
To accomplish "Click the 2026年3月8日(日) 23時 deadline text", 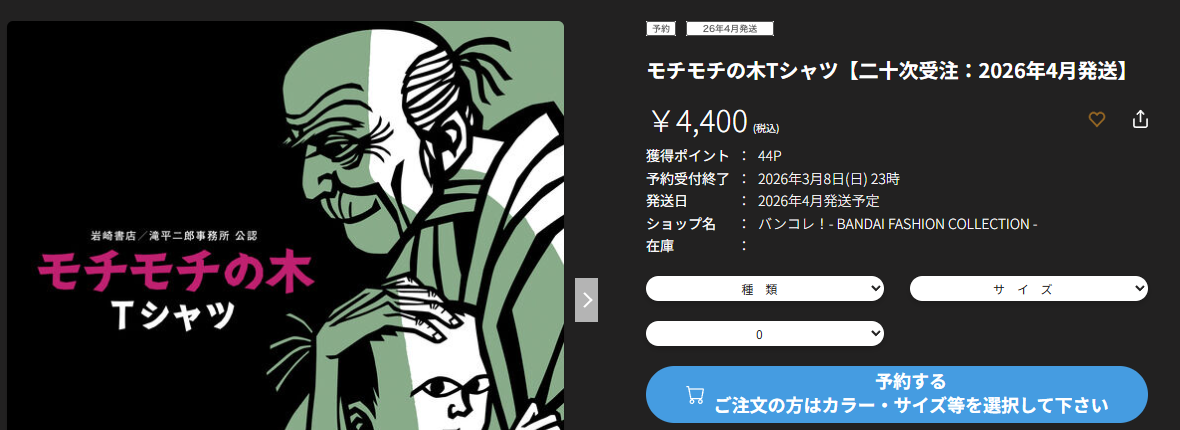I will click(x=829, y=179).
